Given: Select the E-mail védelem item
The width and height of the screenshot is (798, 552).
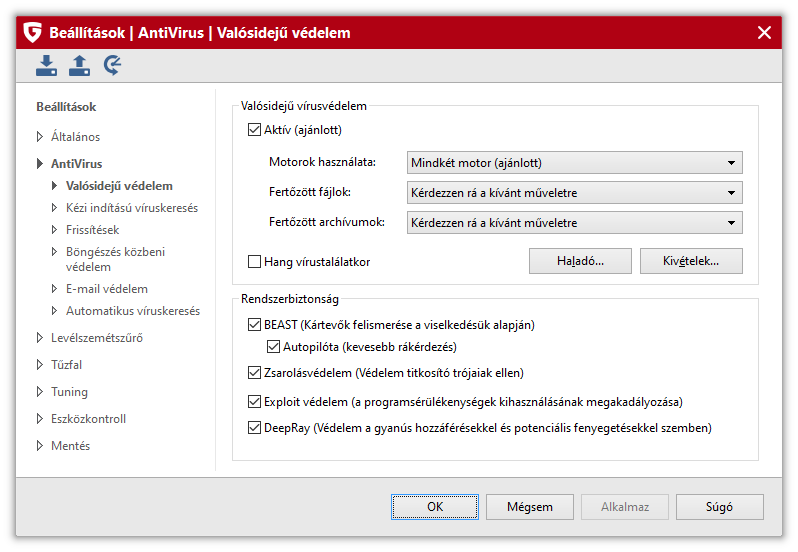Looking at the screenshot, I should point(107,288).
